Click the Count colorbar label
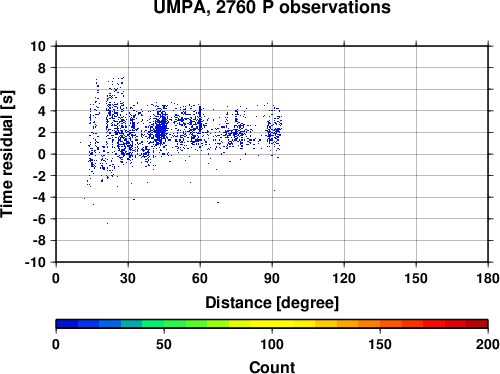The width and height of the screenshot is (500, 374). [x=272, y=367]
